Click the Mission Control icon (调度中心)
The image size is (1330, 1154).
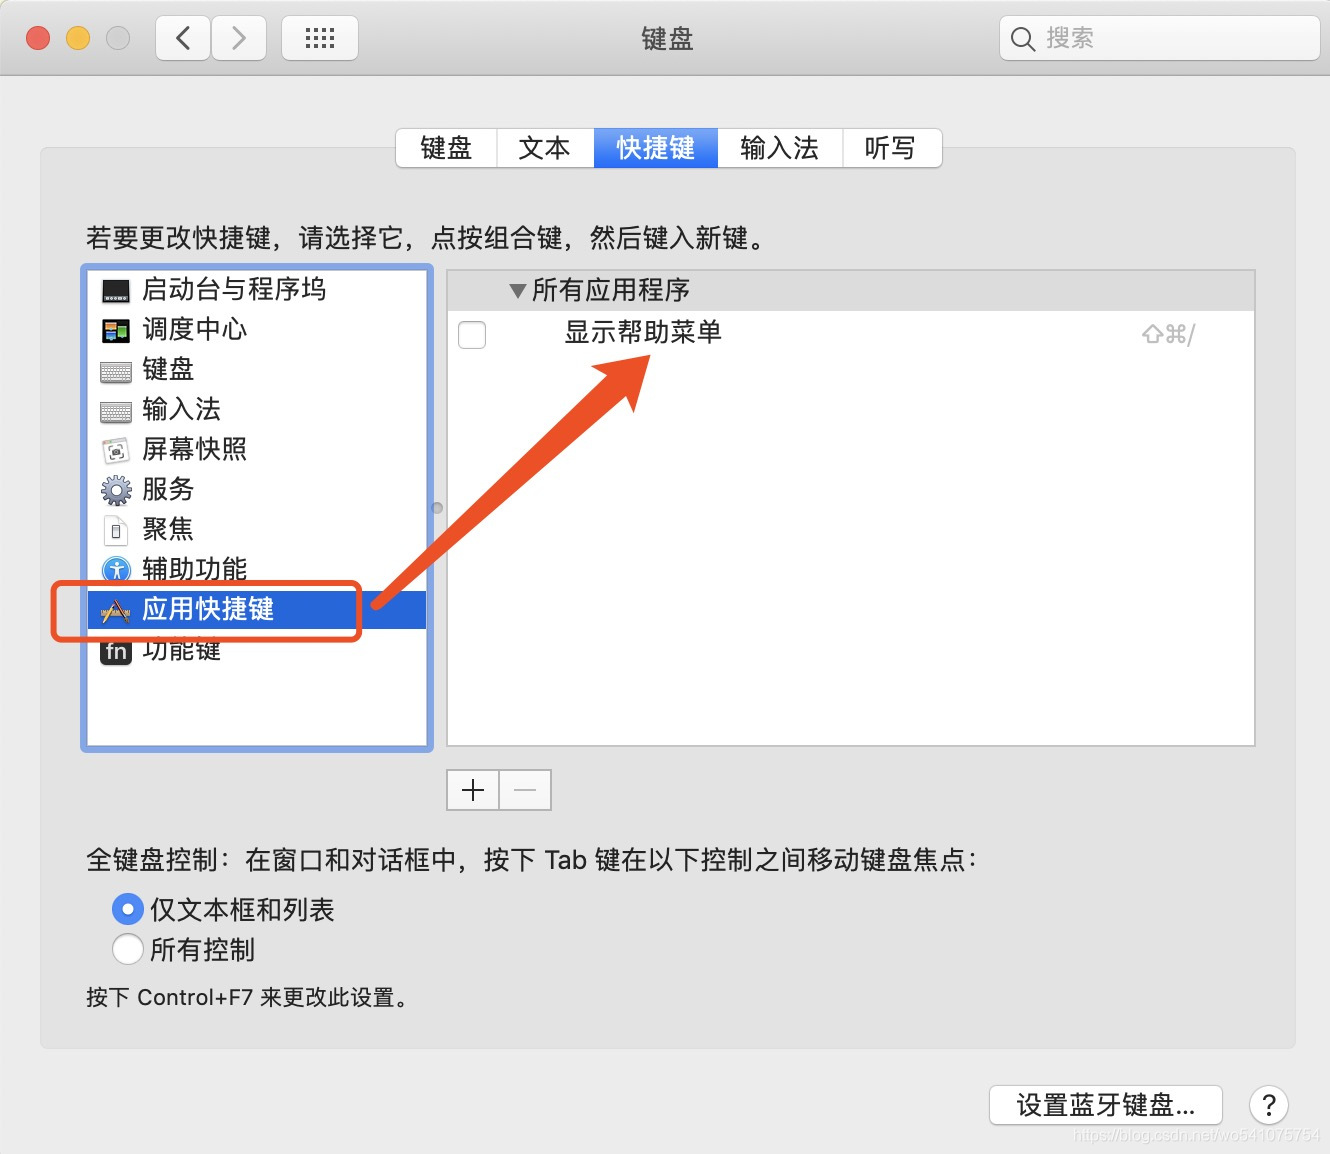pos(116,330)
